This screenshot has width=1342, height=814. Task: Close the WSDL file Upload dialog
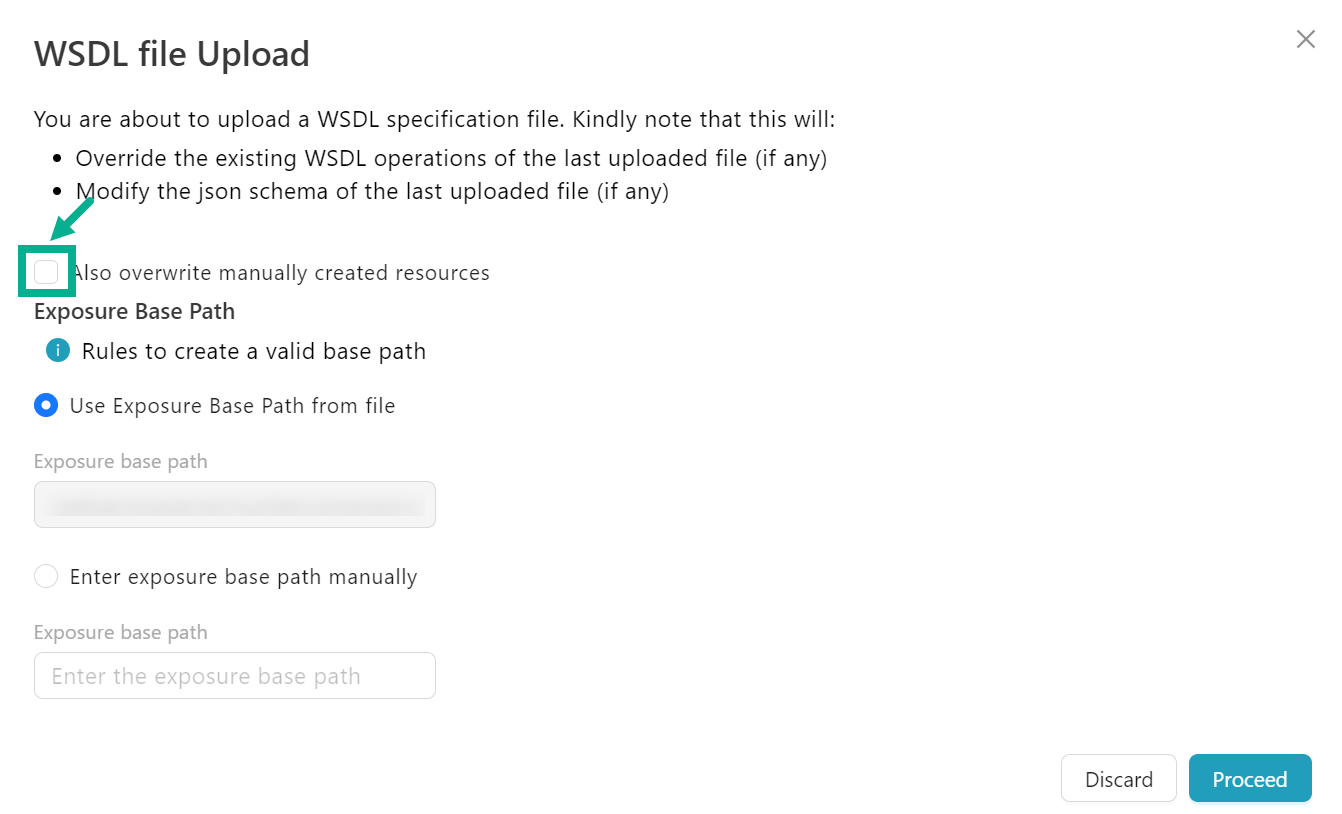[x=1305, y=39]
